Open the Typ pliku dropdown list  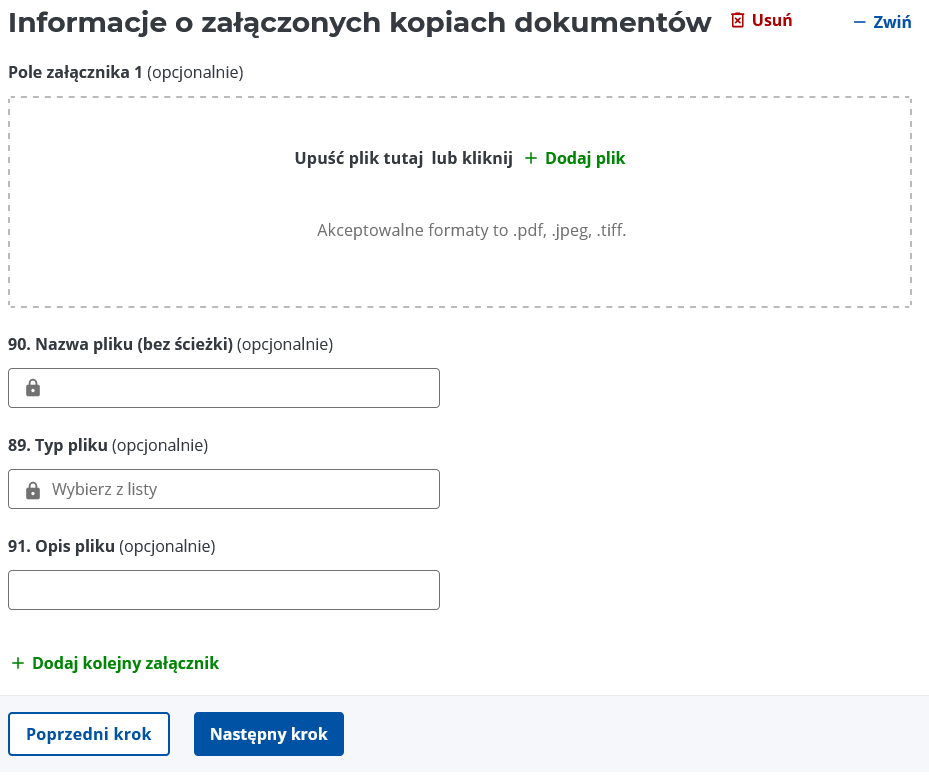point(224,489)
